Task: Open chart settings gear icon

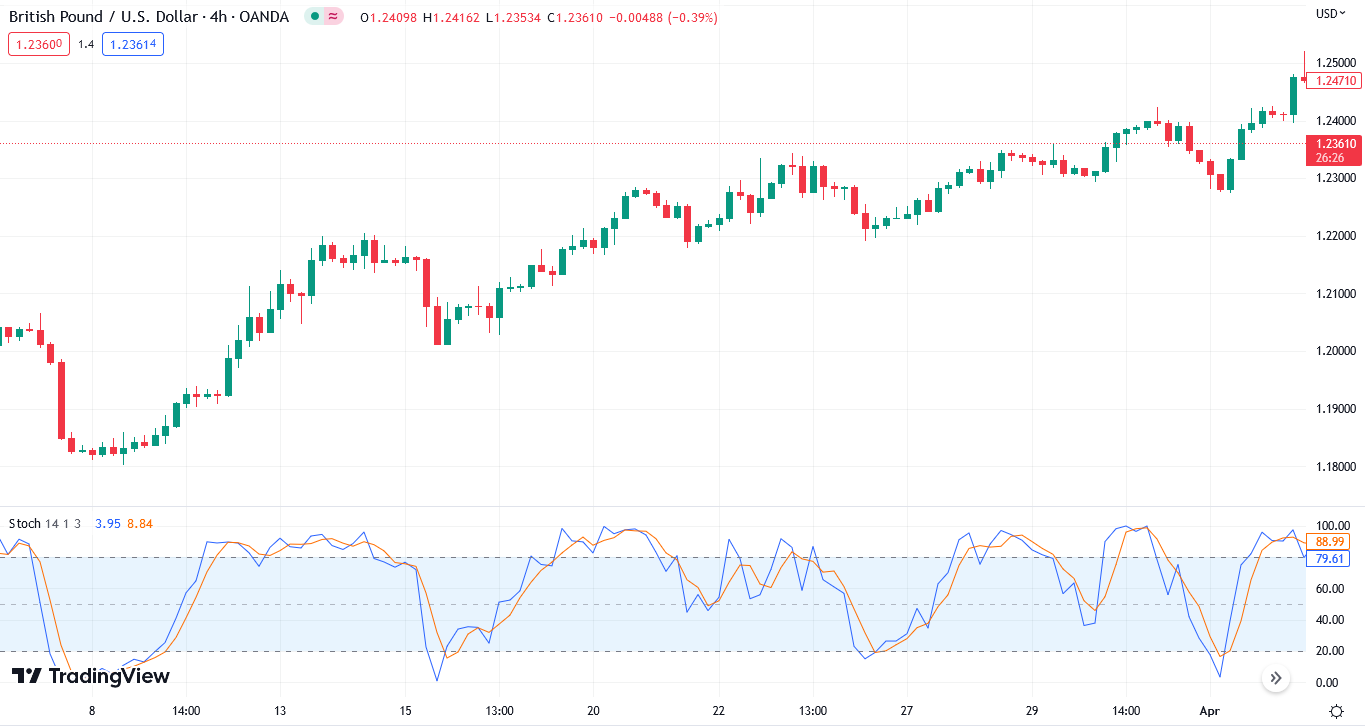Action: [x=1336, y=711]
